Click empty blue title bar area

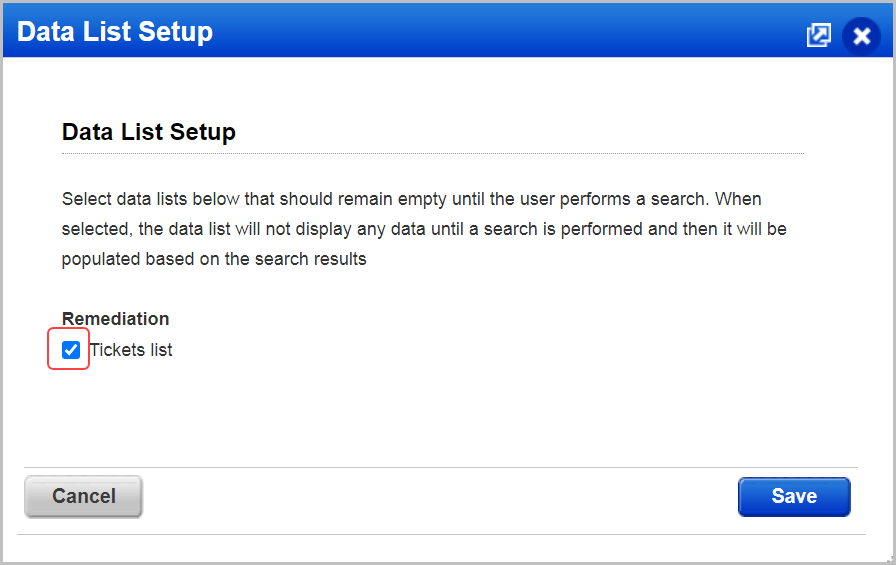click(509, 31)
